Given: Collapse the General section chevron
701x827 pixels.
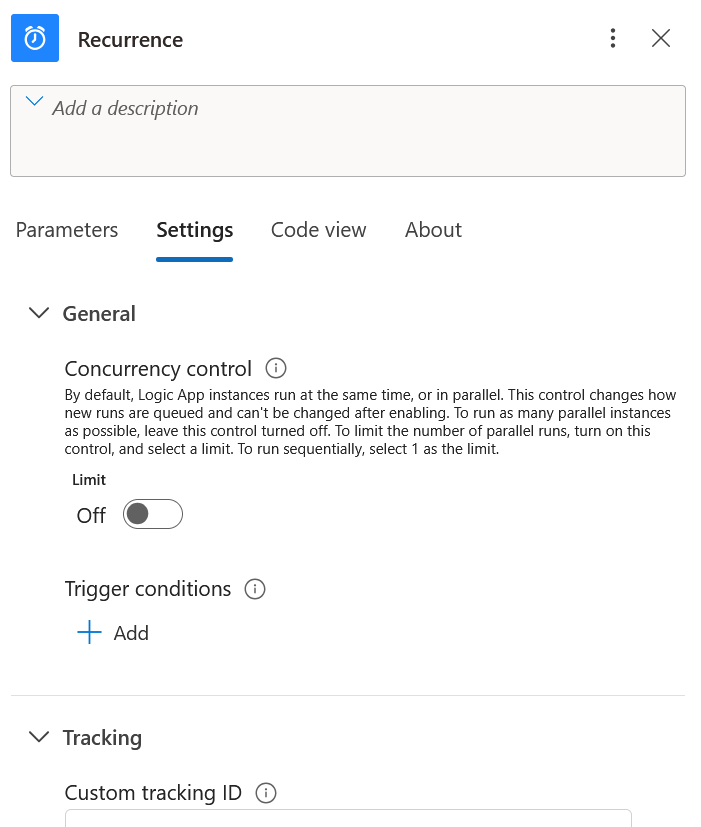Looking at the screenshot, I should pos(39,313).
